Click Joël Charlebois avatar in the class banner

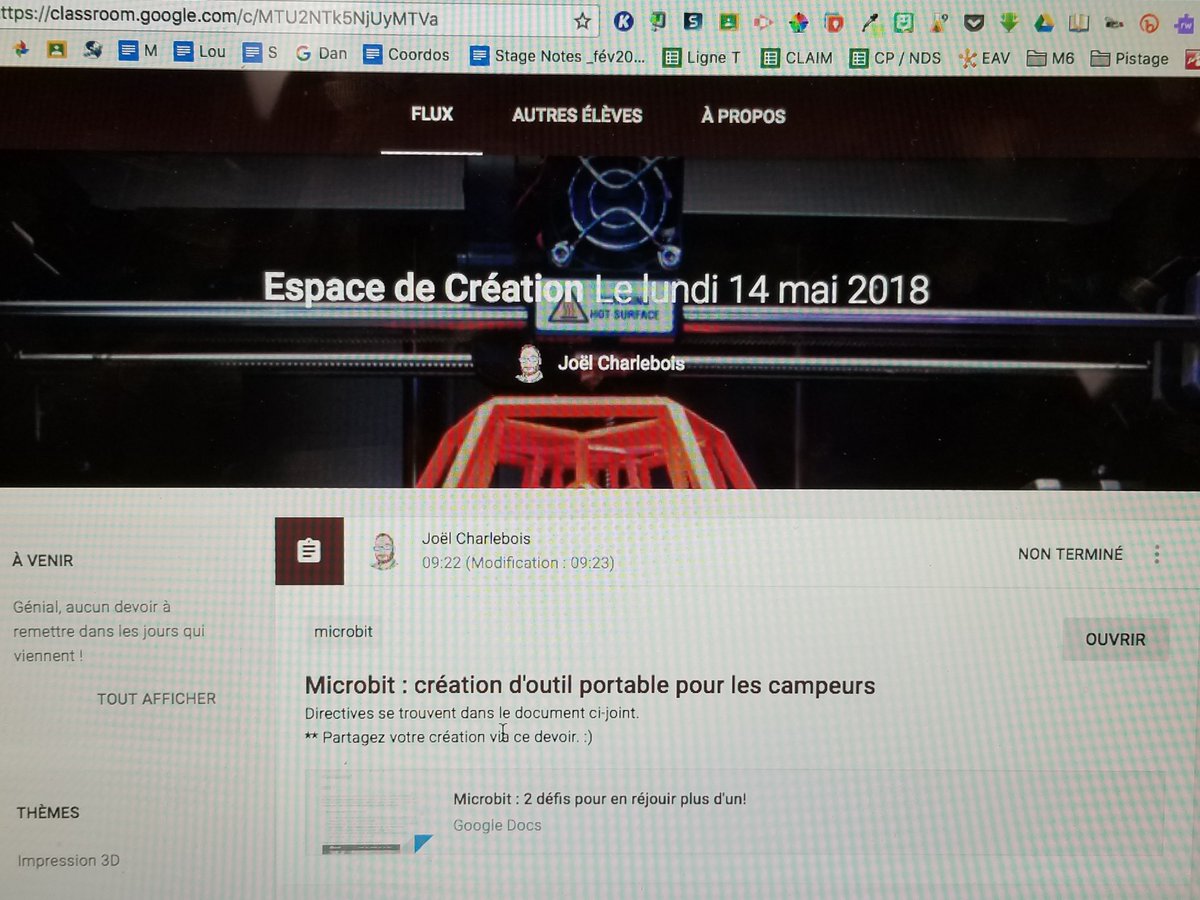(529, 363)
